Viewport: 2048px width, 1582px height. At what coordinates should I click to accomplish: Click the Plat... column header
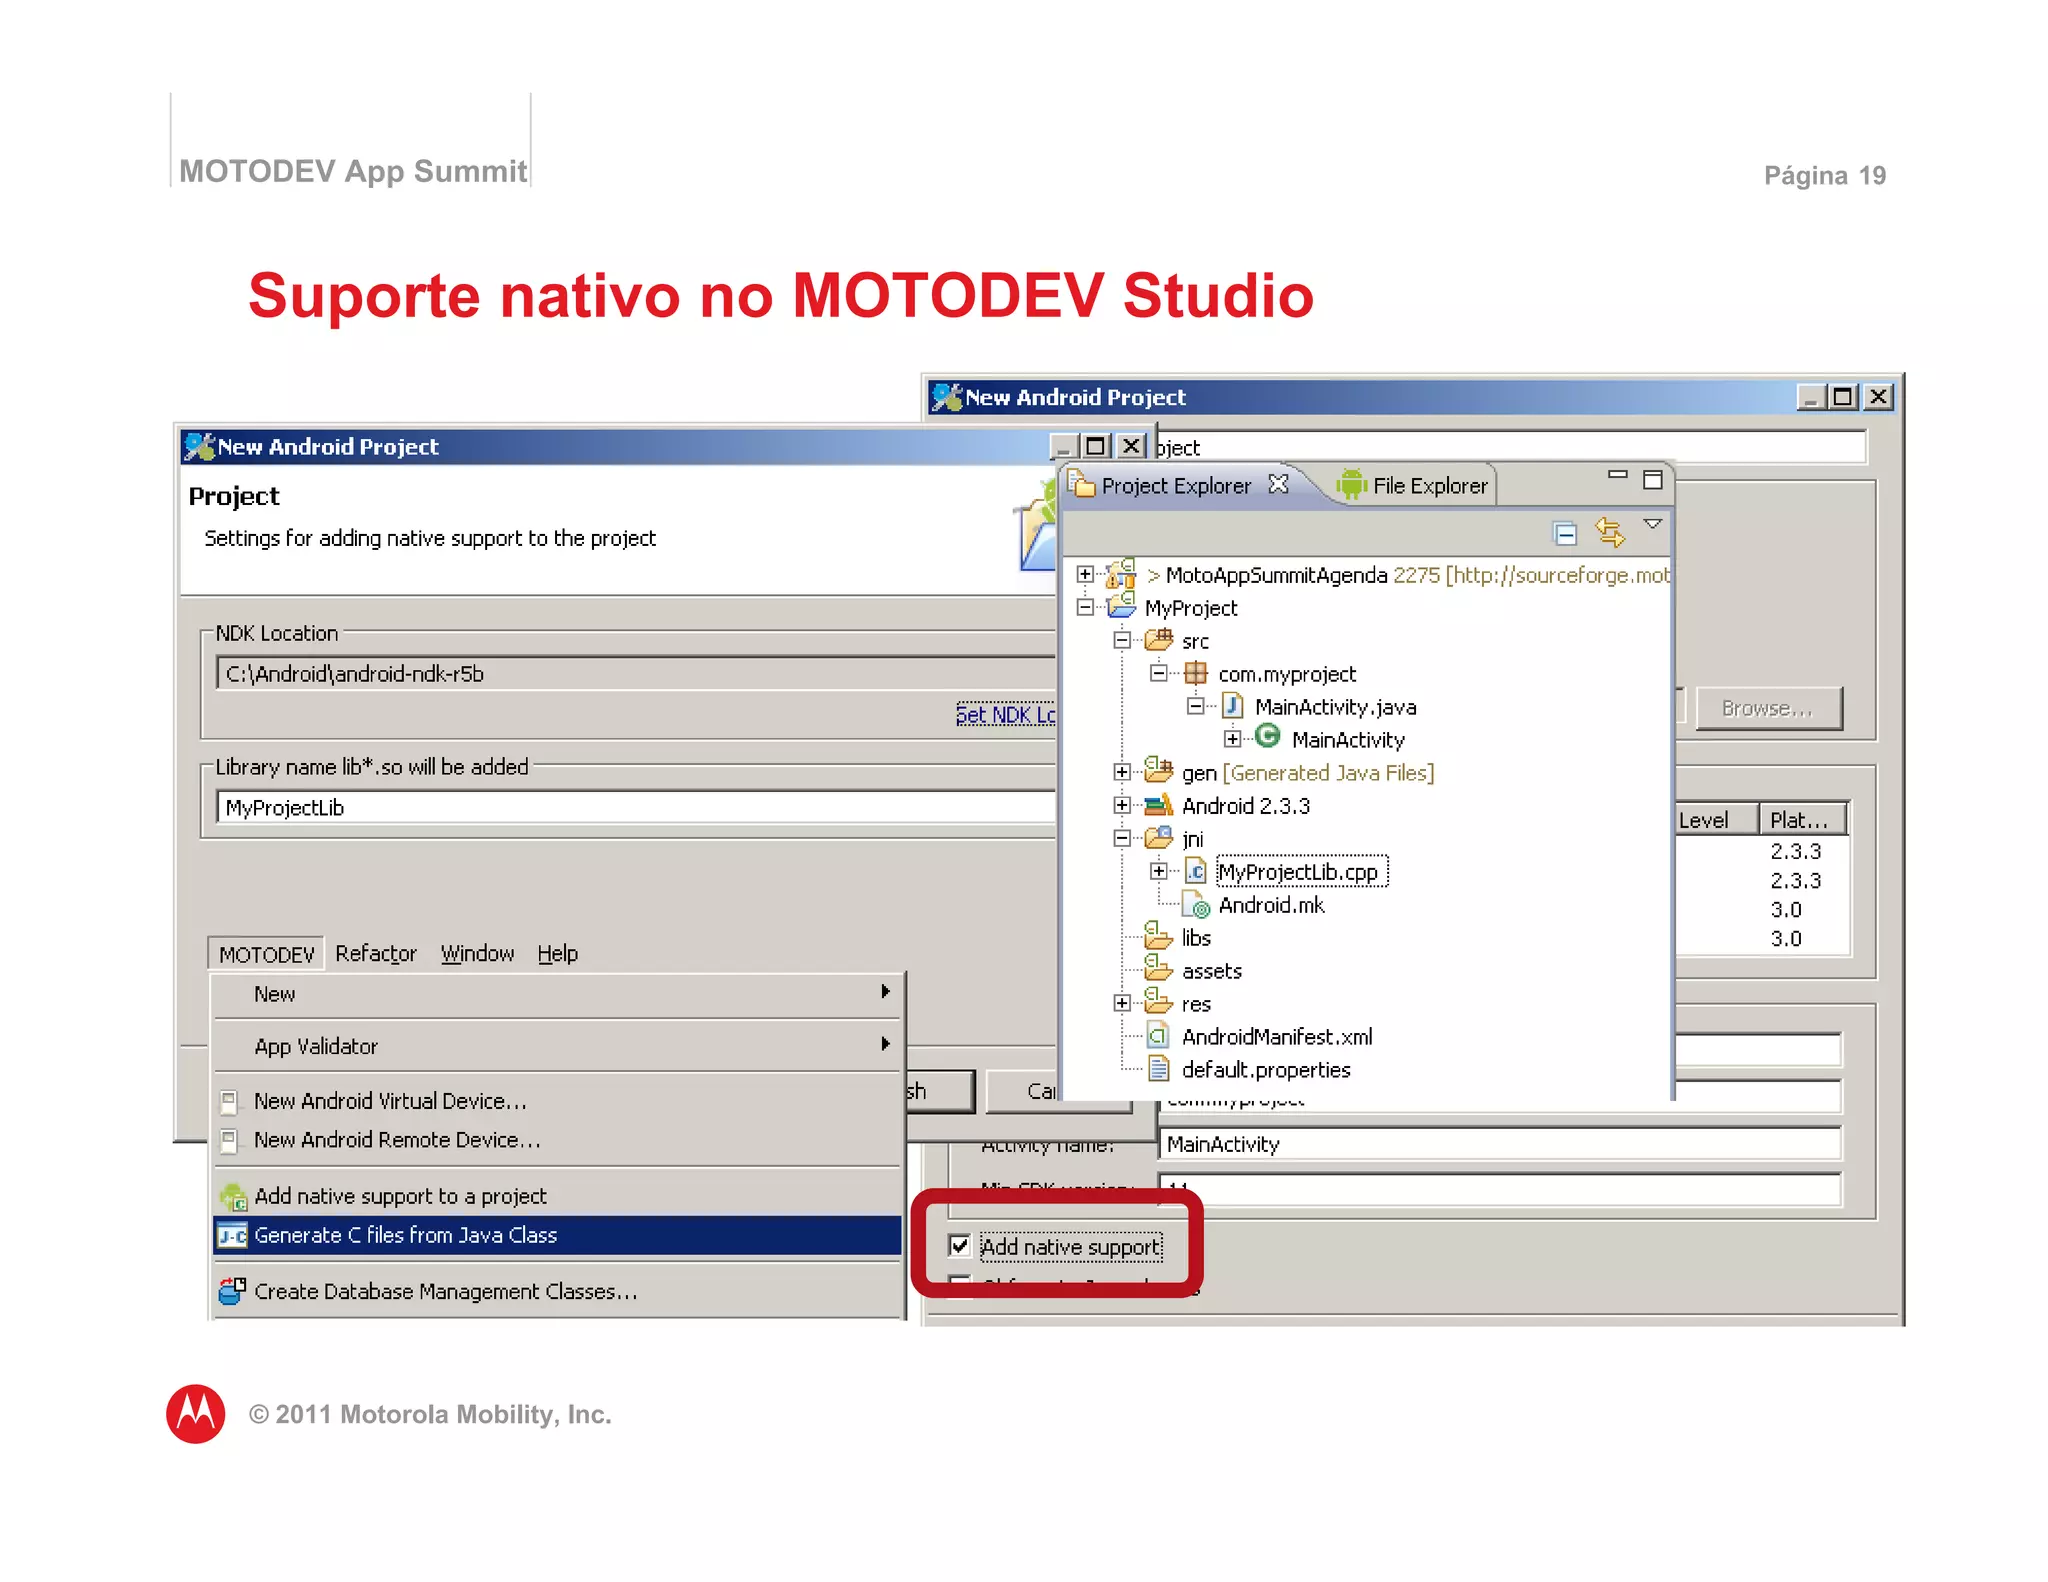coord(1803,820)
